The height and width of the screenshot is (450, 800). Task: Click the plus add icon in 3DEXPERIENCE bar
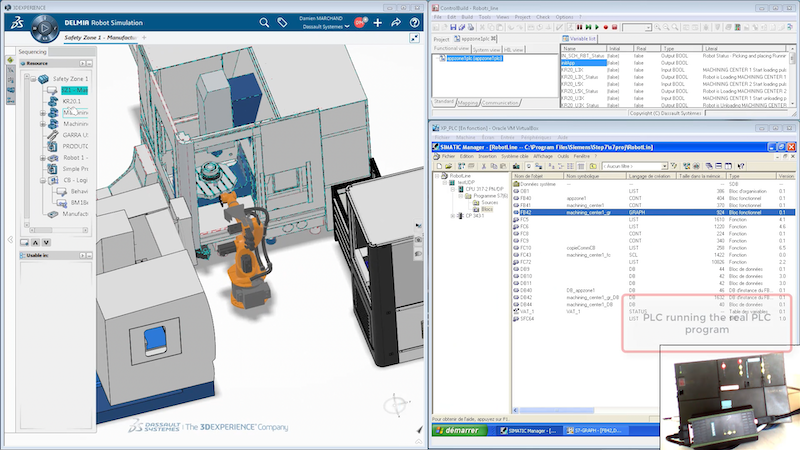coord(377,22)
